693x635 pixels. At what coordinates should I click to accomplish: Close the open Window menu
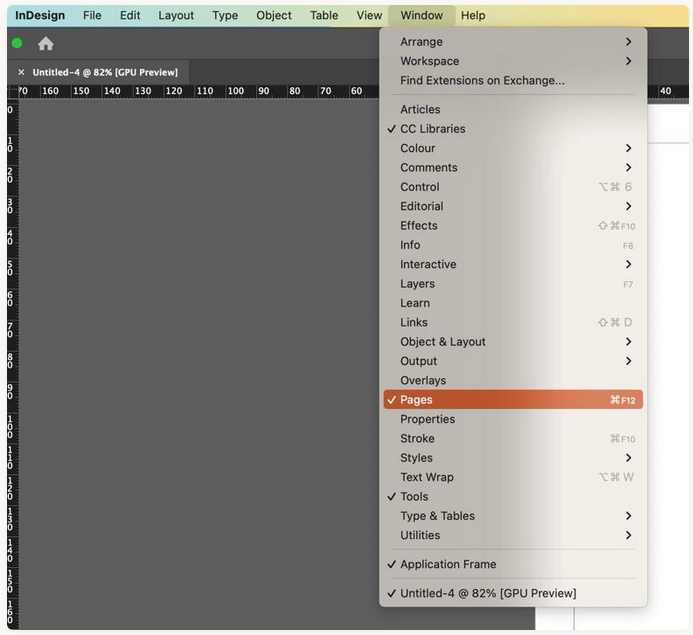click(422, 15)
